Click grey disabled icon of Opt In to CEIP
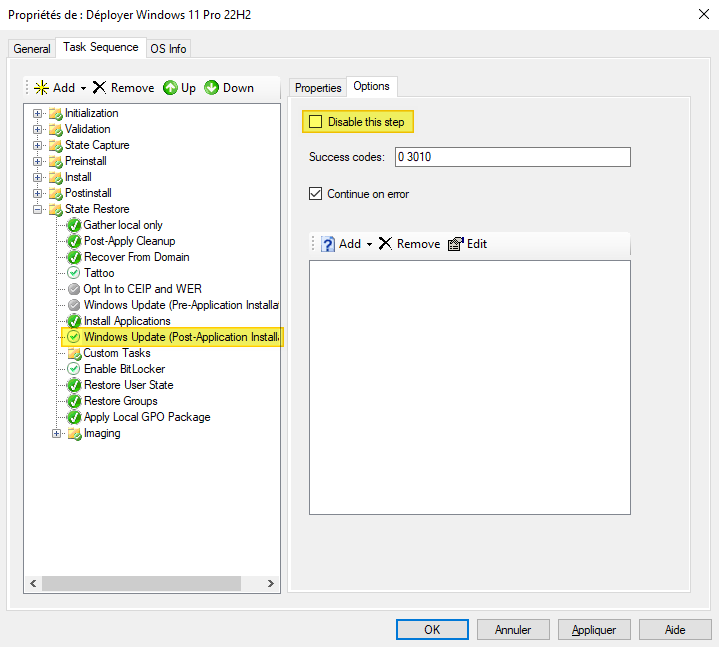Viewport: 719px width, 647px height. (73, 289)
